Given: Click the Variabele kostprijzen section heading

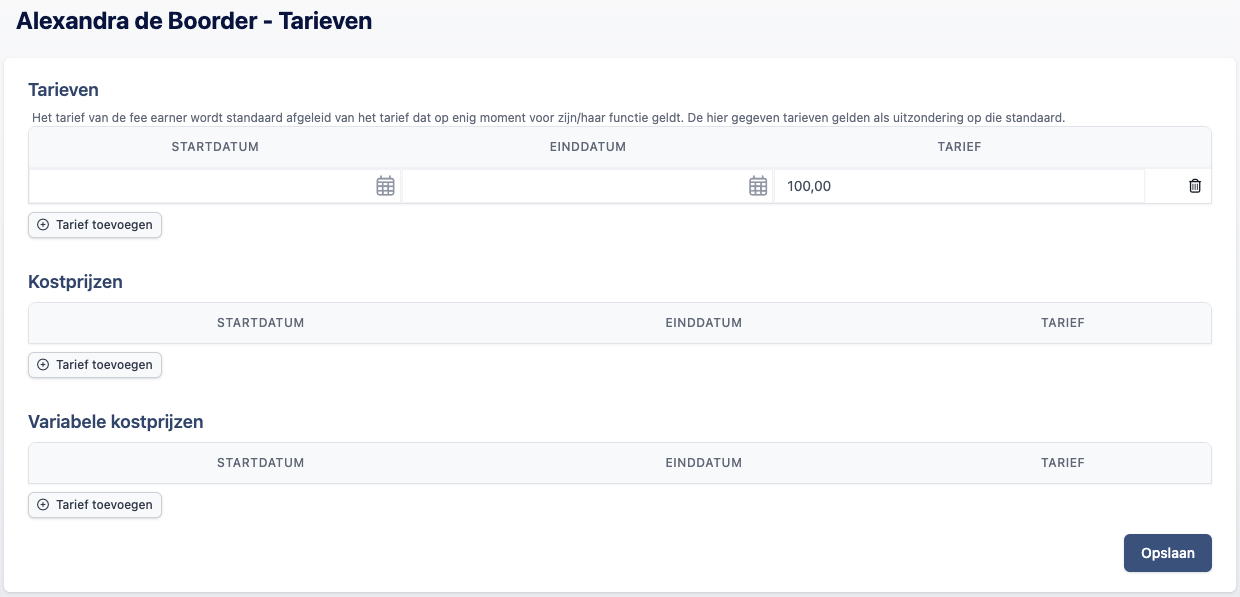Looking at the screenshot, I should coord(116,422).
